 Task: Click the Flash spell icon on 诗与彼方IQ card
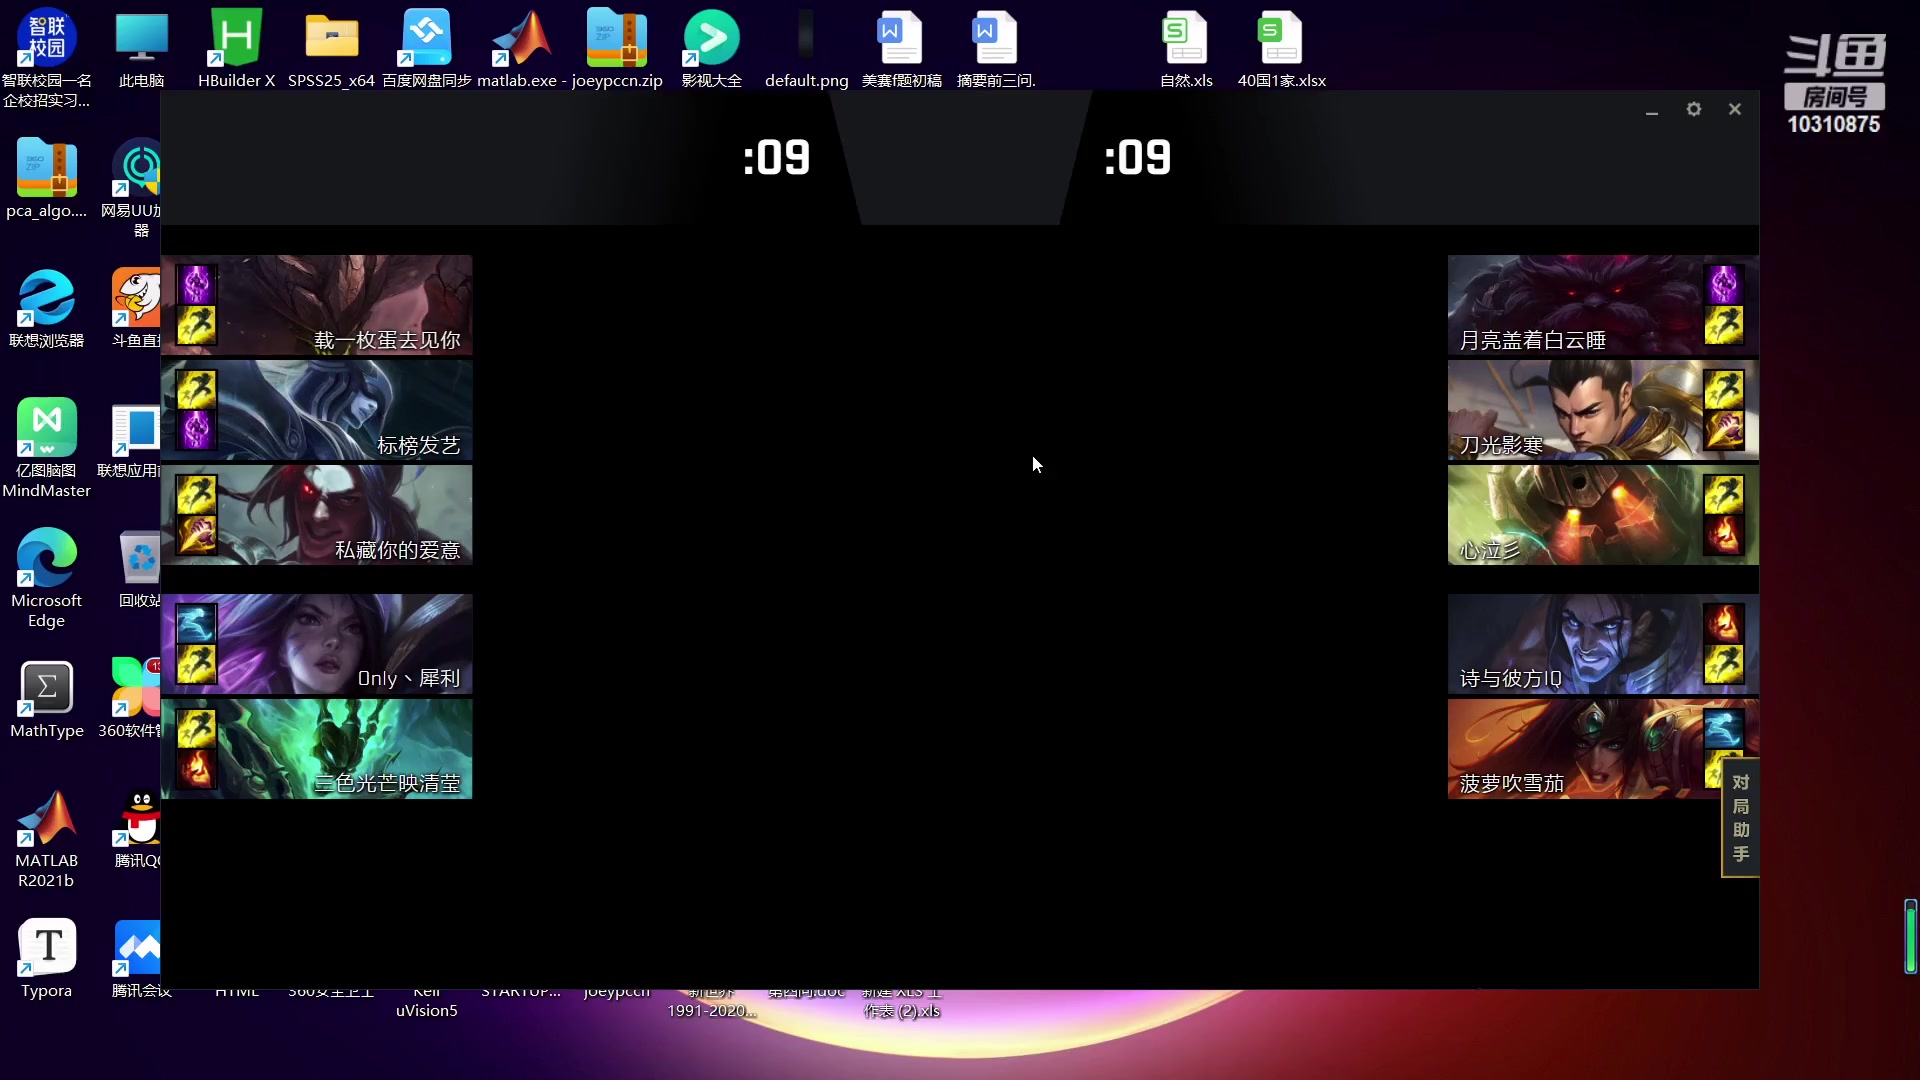click(1724, 664)
